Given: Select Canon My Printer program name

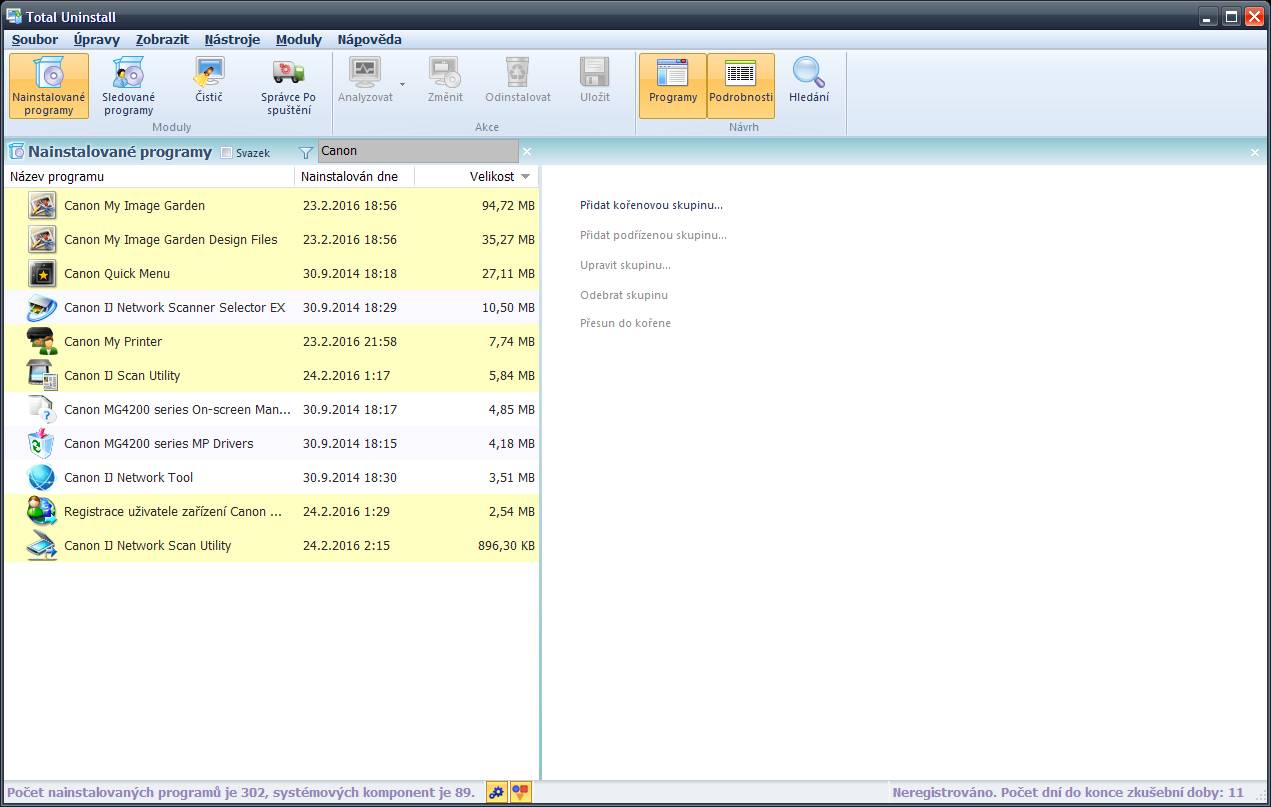Looking at the screenshot, I should pos(113,341).
